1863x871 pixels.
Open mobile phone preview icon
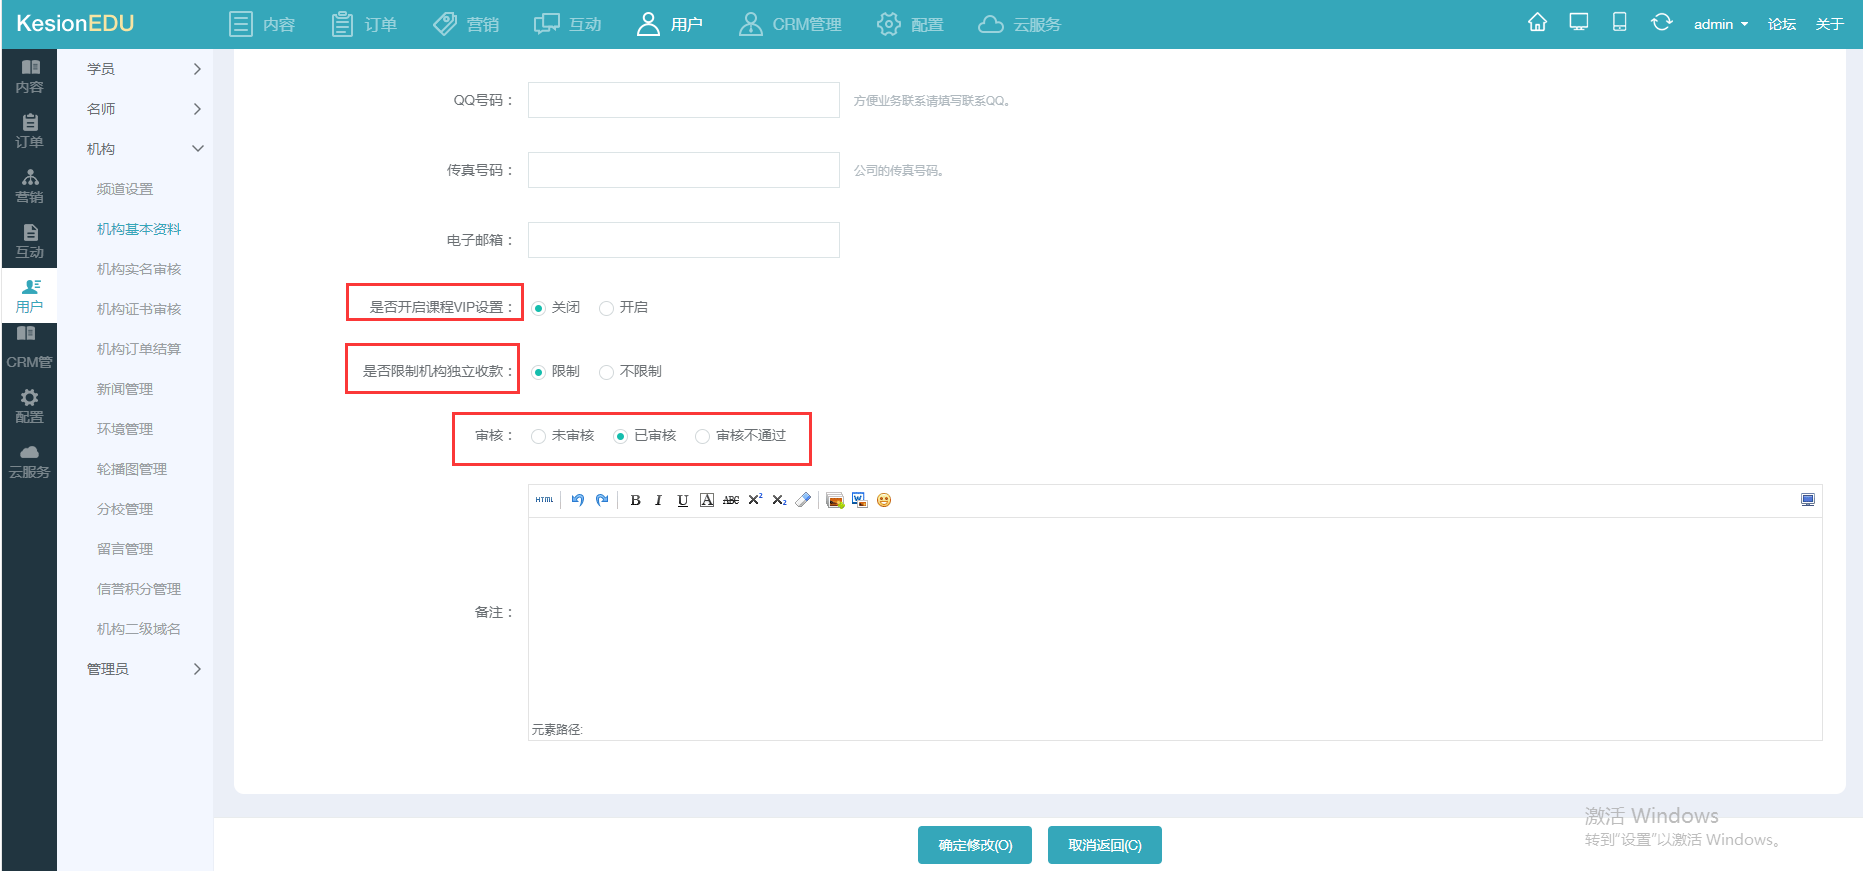[1619, 23]
